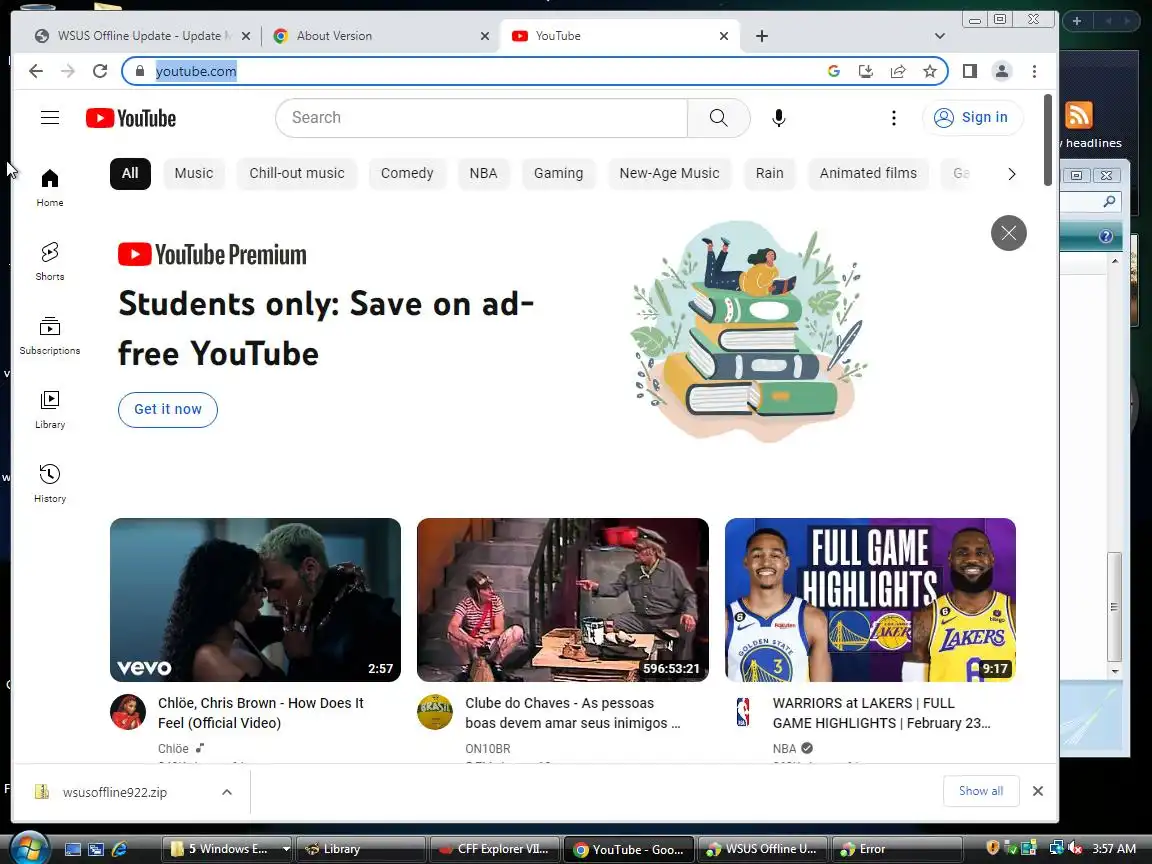Open Chrome profile icon

coord(1001,71)
